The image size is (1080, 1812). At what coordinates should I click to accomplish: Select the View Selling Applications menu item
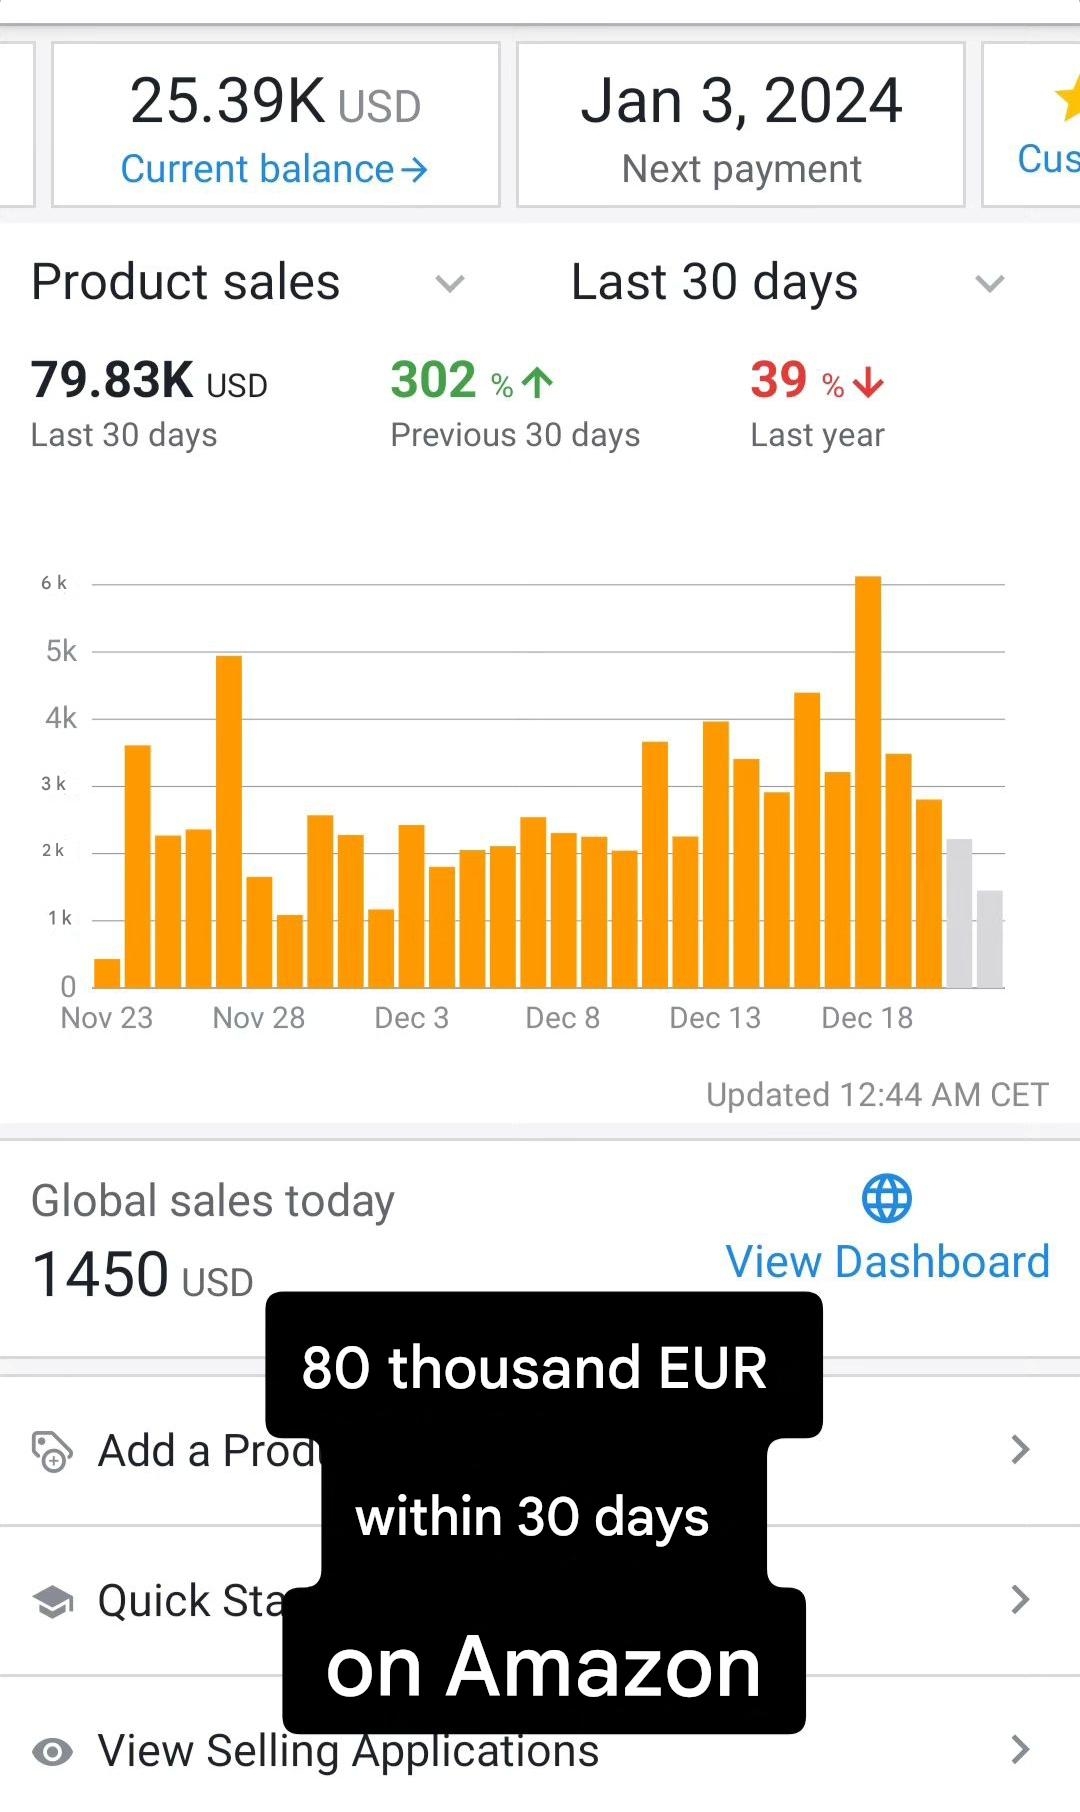[348, 1751]
